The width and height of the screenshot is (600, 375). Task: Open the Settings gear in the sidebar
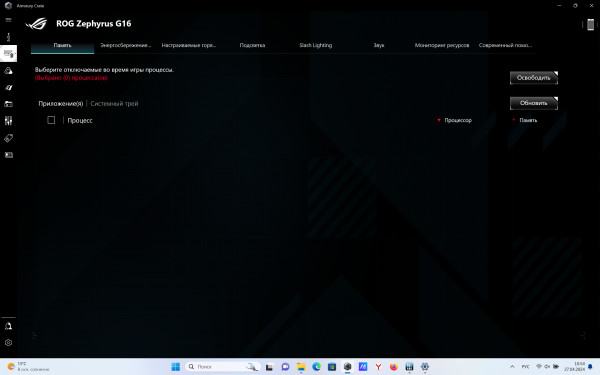click(8, 343)
